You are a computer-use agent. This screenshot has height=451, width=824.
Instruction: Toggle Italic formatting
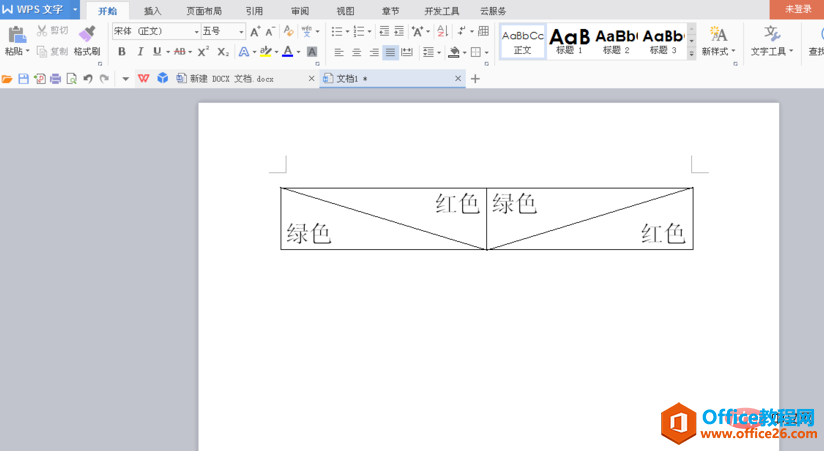tap(140, 52)
